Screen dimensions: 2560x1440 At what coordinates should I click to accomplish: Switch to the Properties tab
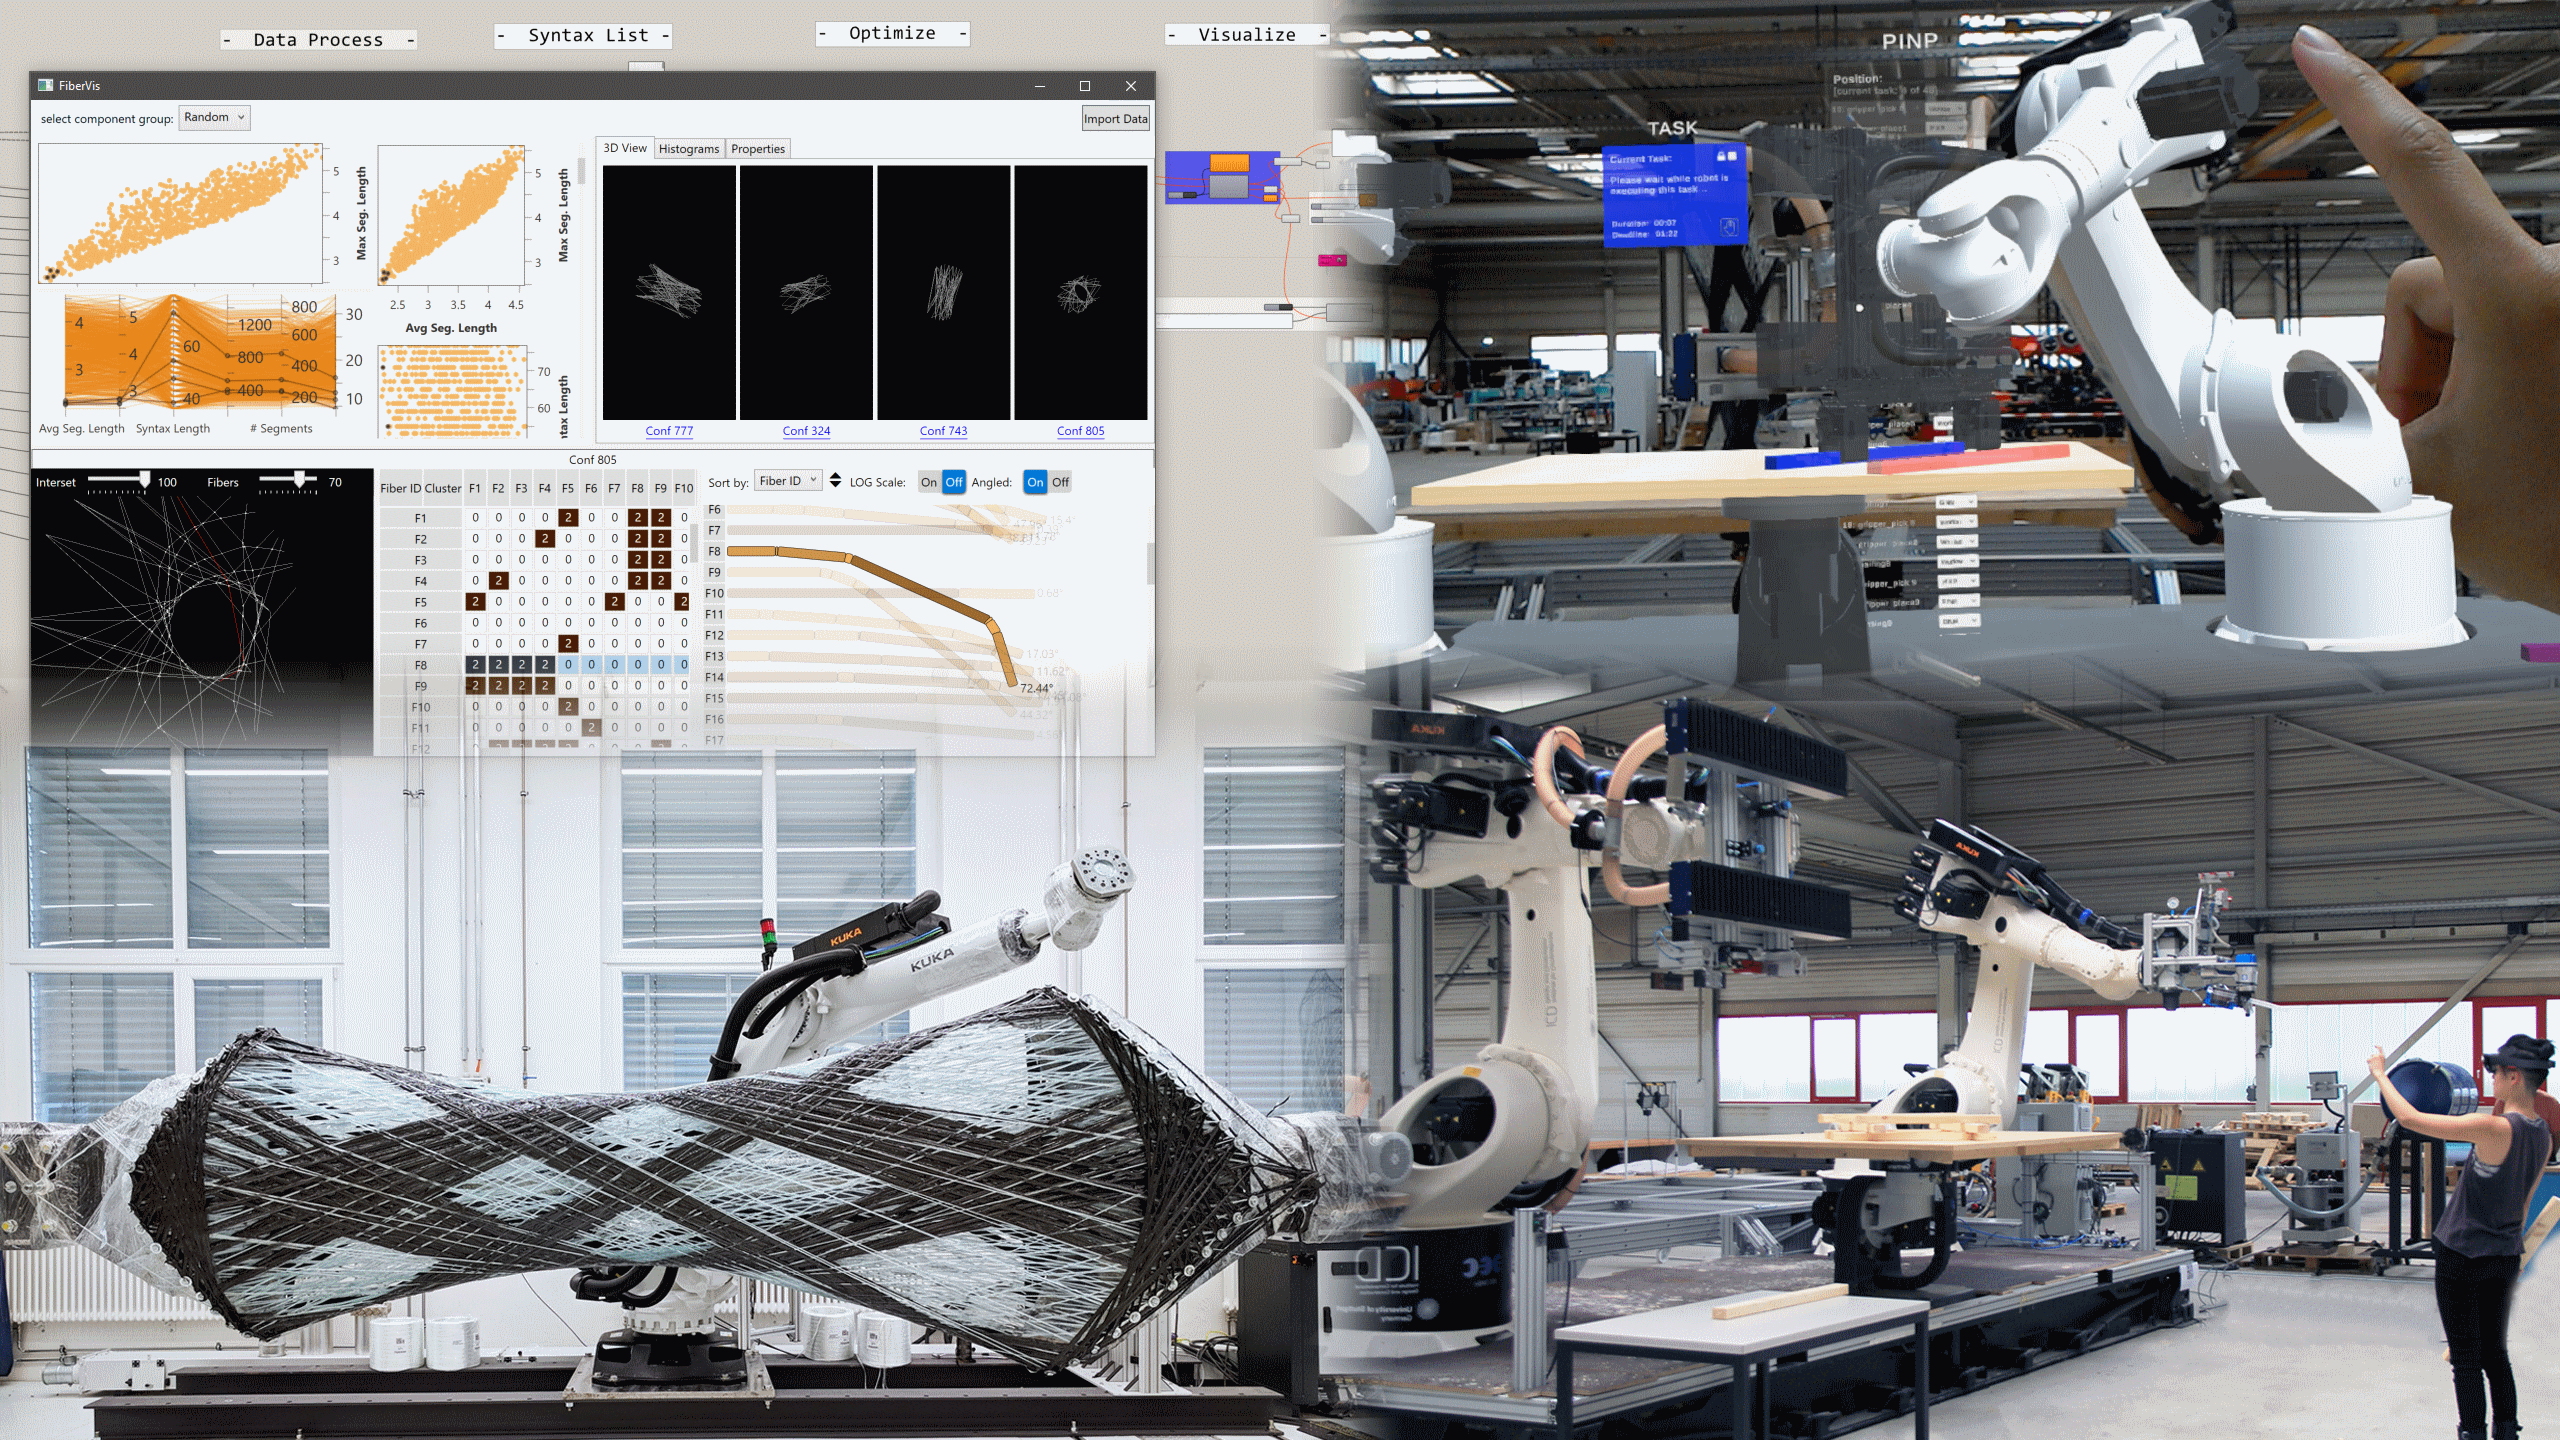(757, 149)
